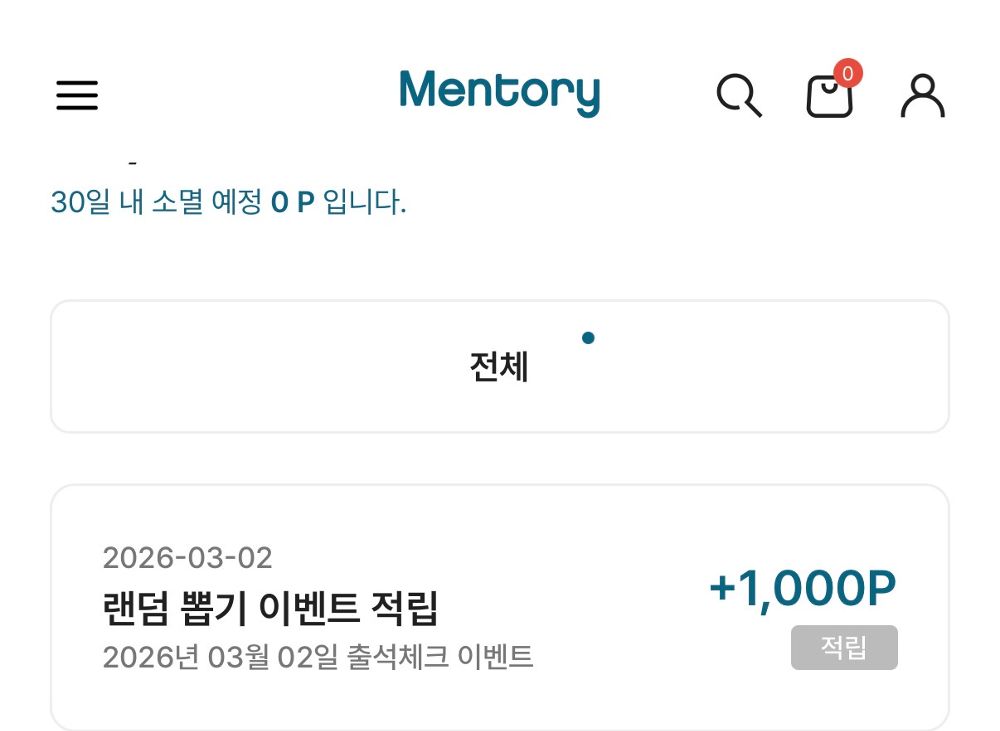
Task: Enable showing only earned points
Action: coord(844,648)
